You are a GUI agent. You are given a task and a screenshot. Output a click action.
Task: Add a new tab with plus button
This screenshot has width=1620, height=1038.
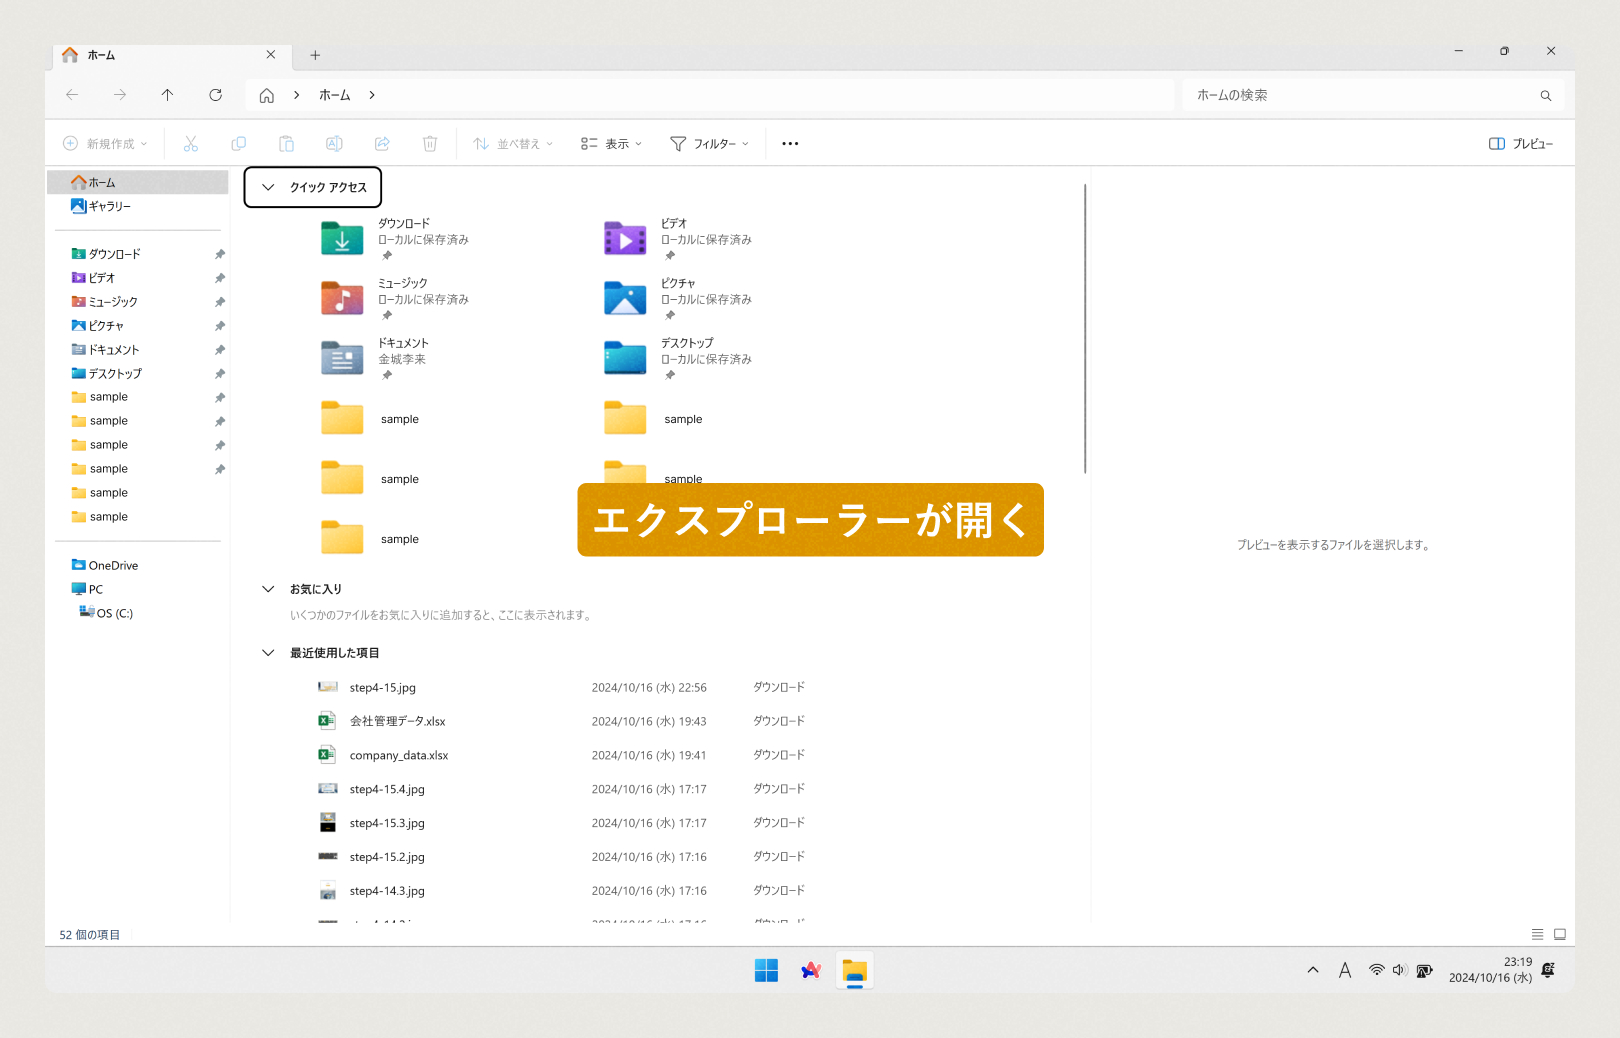[x=315, y=55]
